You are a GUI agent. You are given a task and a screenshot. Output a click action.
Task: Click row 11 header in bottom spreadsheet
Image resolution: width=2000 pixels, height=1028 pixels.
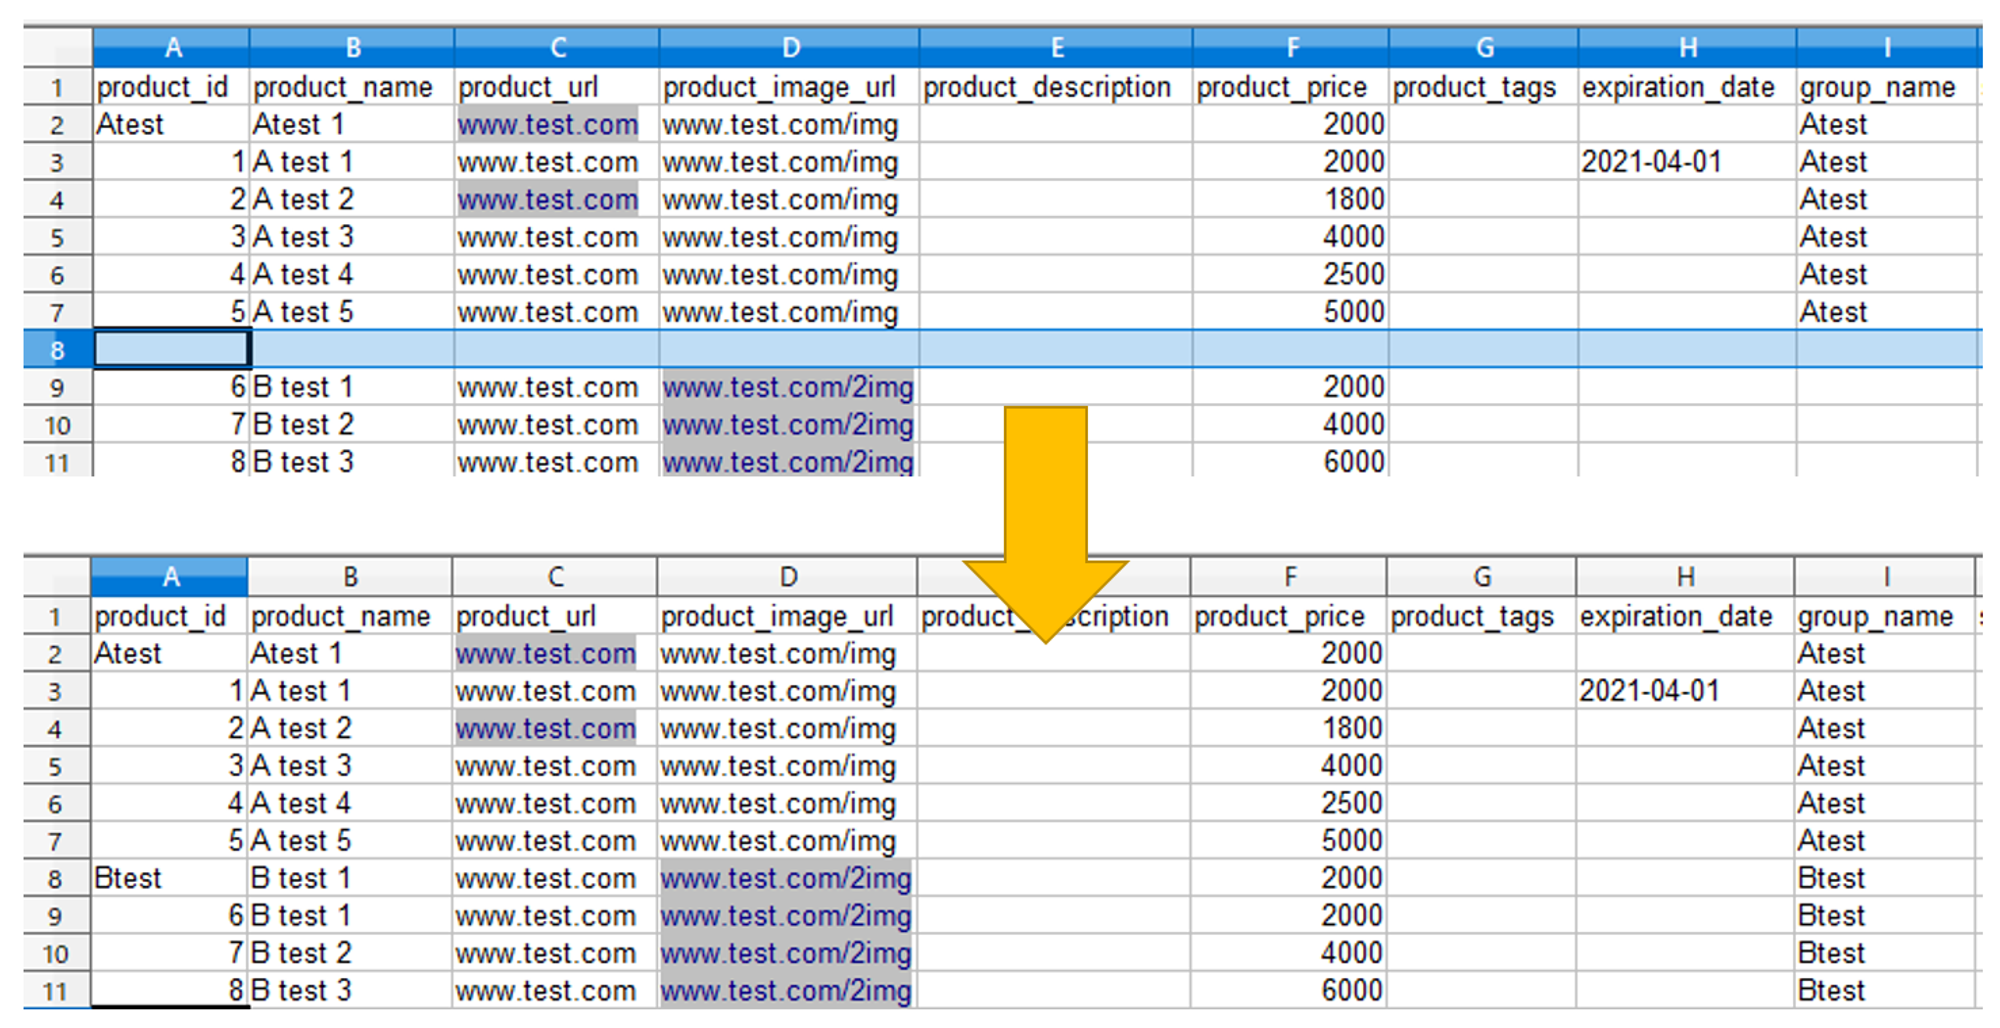(x=55, y=991)
